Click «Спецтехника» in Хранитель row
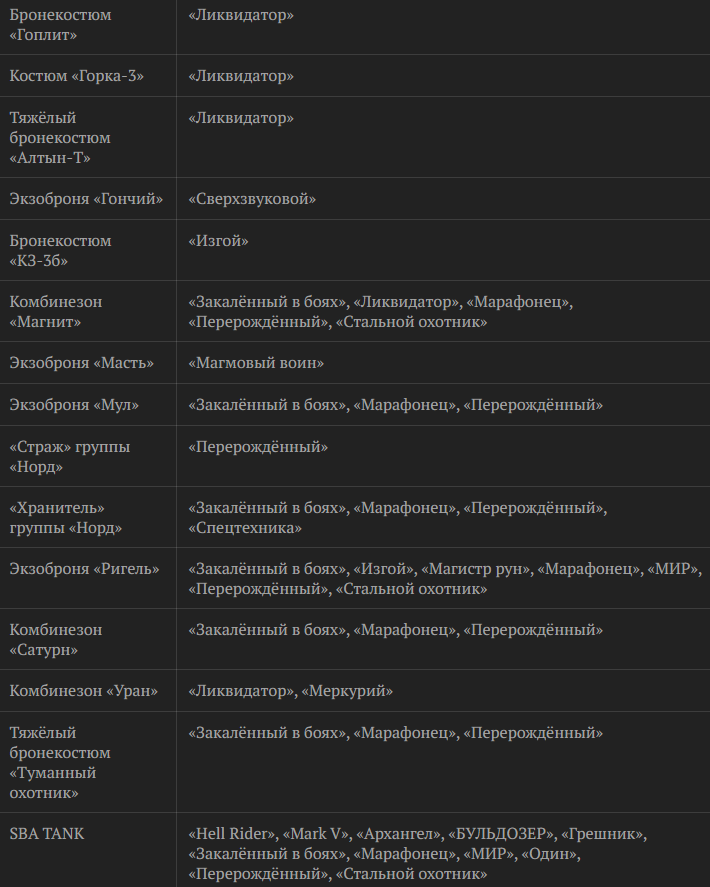Screen dimensions: 710x887 pos(245,528)
